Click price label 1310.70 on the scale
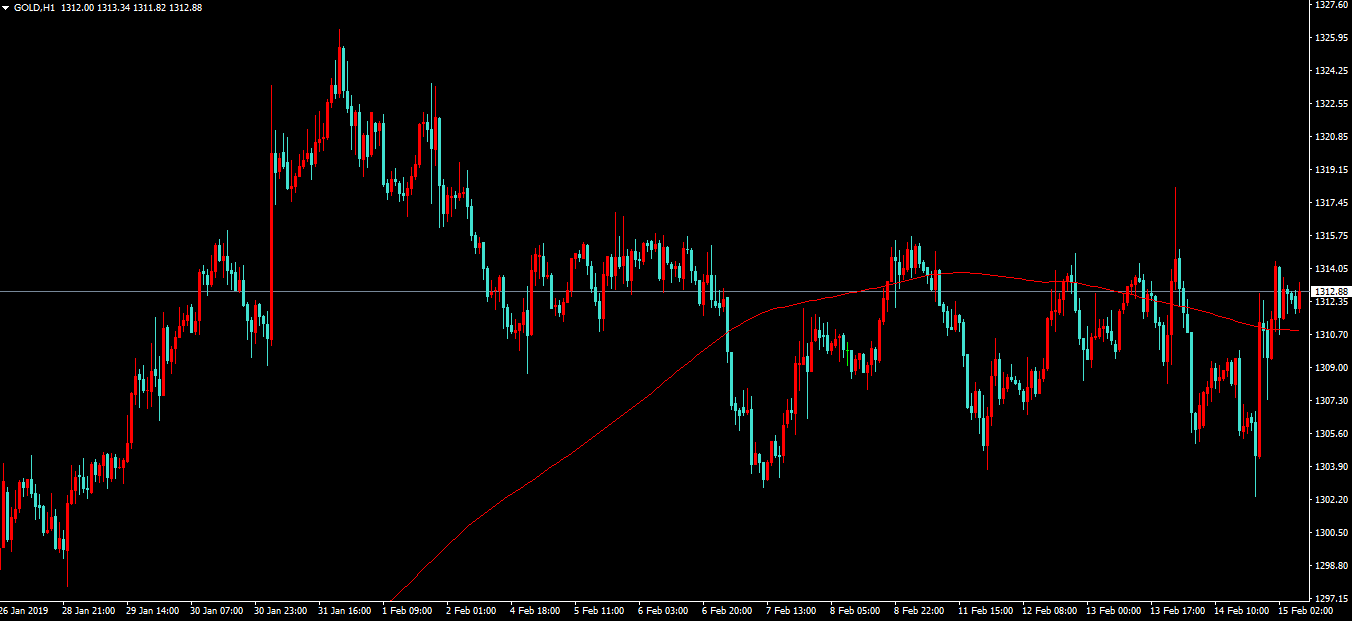Viewport: 1352px width, 621px height. click(1330, 334)
